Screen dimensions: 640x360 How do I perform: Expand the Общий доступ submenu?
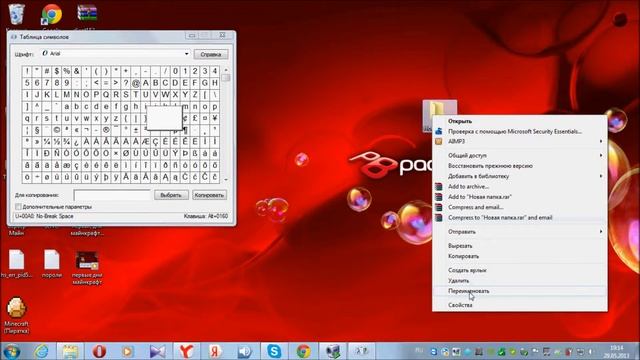(x=520, y=156)
